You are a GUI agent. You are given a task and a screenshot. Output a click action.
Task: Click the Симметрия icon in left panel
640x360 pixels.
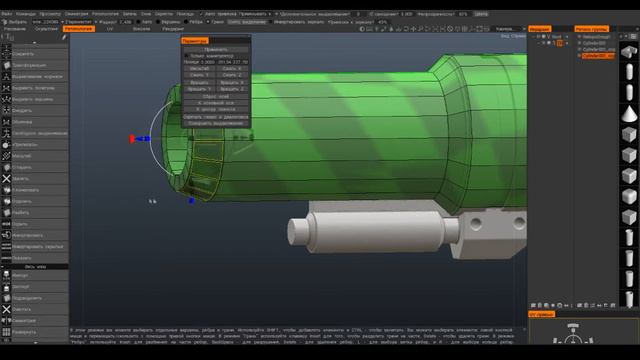click(x=6, y=321)
